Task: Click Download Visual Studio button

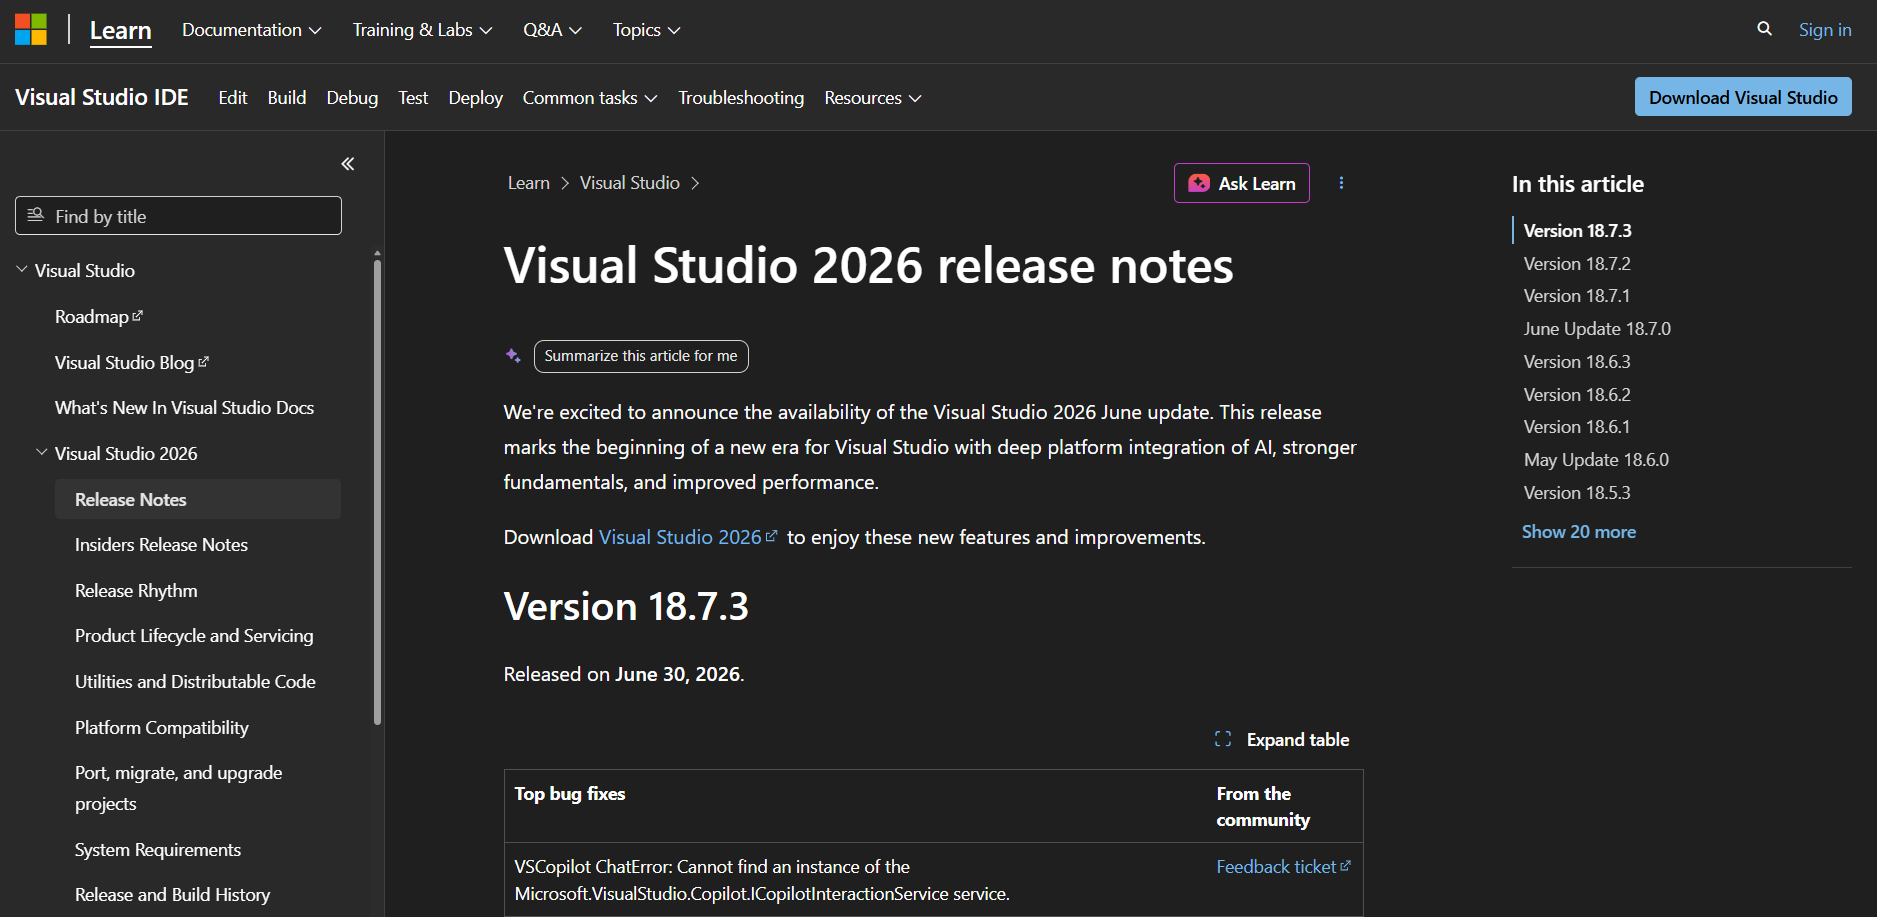Action: [x=1743, y=97]
